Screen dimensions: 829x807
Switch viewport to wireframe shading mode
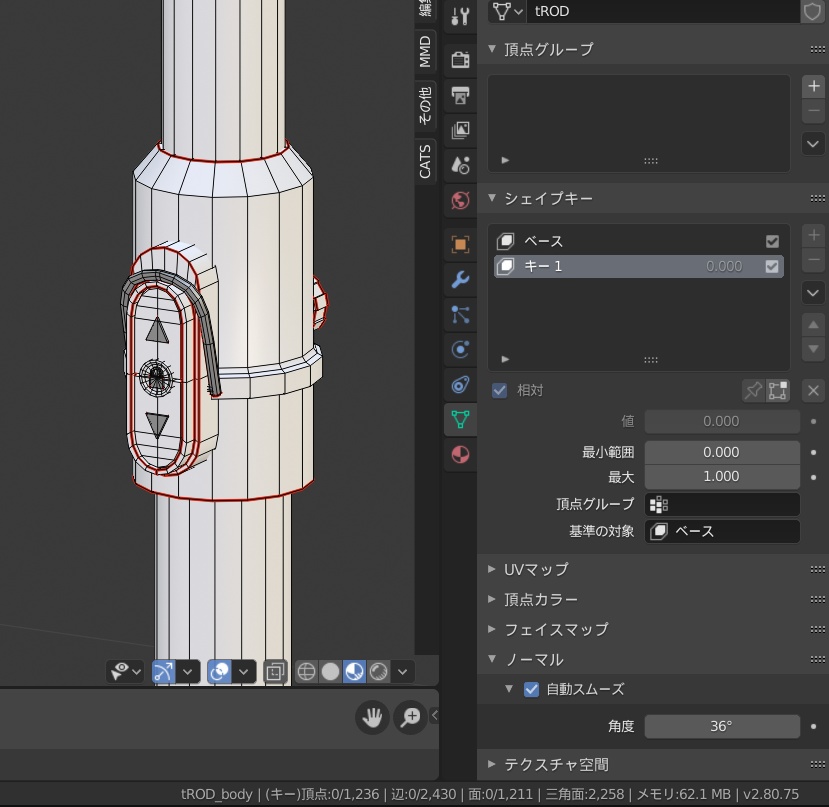tap(306, 671)
